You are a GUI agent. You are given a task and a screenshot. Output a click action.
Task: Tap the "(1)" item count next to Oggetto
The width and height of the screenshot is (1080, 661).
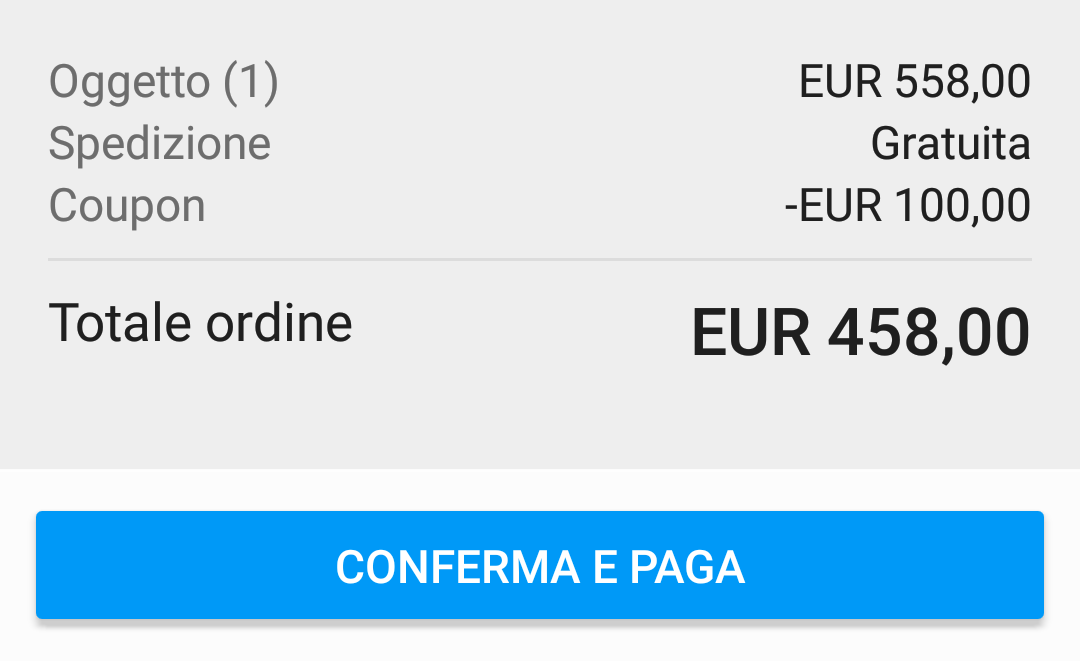tap(250, 83)
